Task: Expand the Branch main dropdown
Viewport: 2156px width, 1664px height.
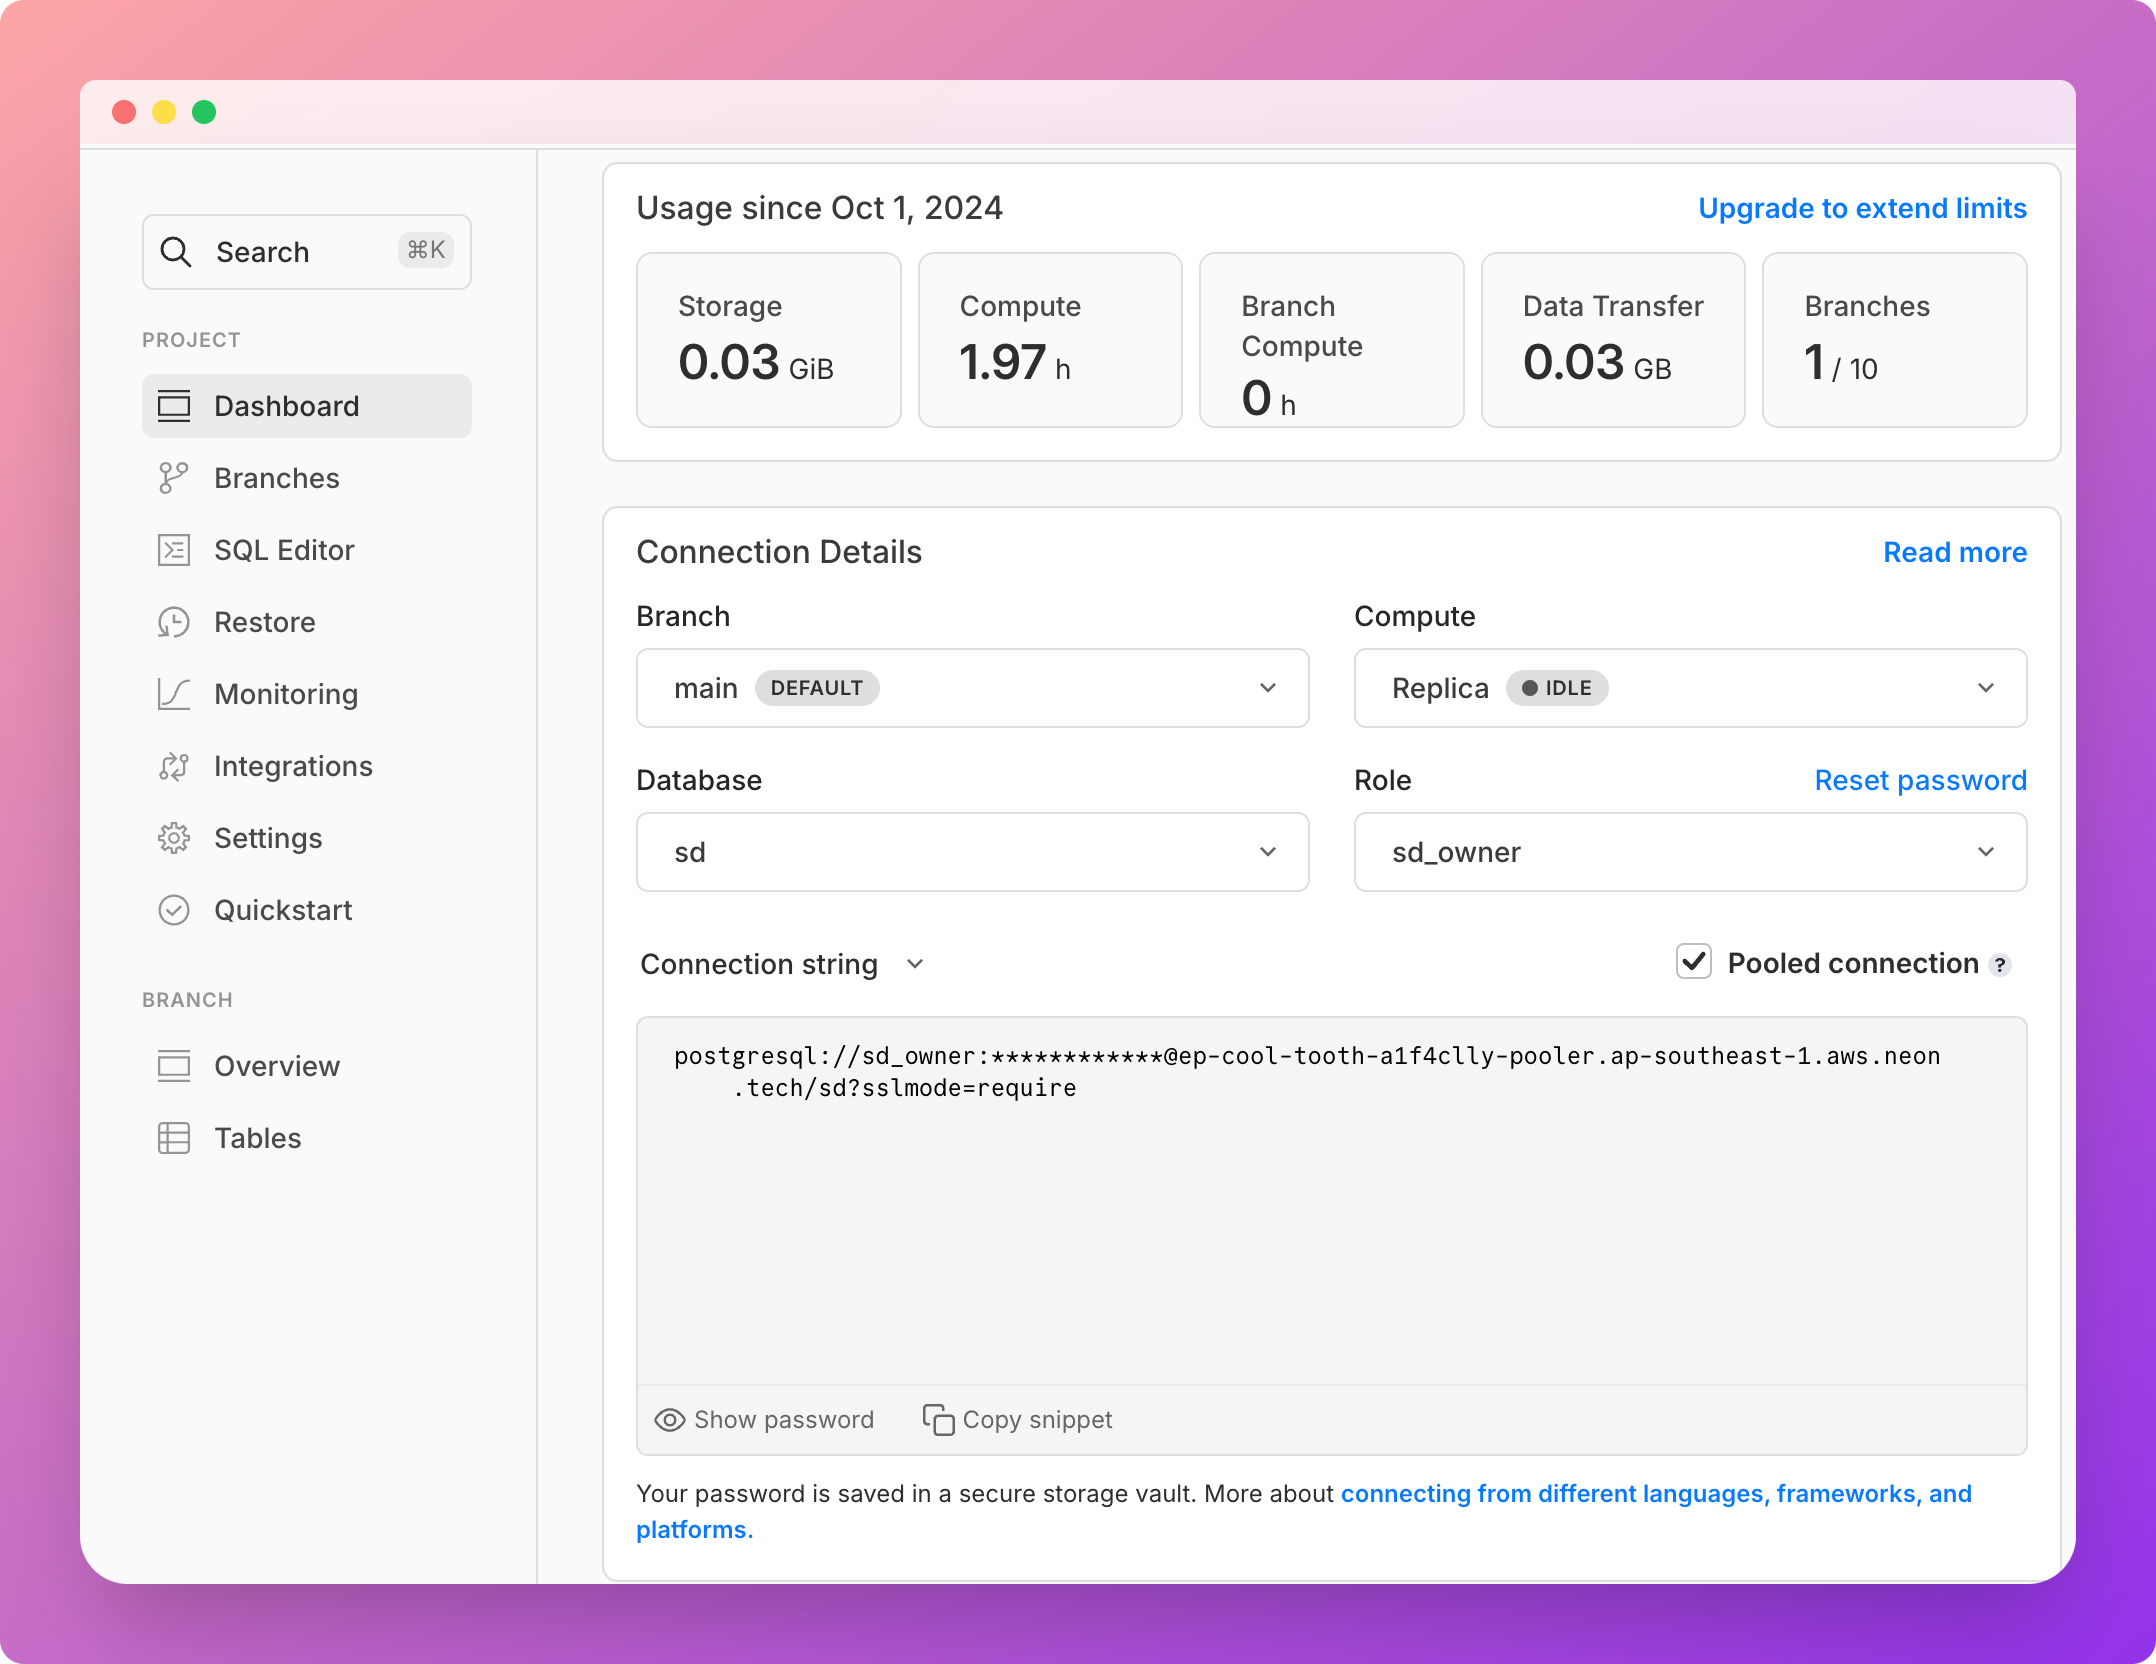Action: coord(972,688)
